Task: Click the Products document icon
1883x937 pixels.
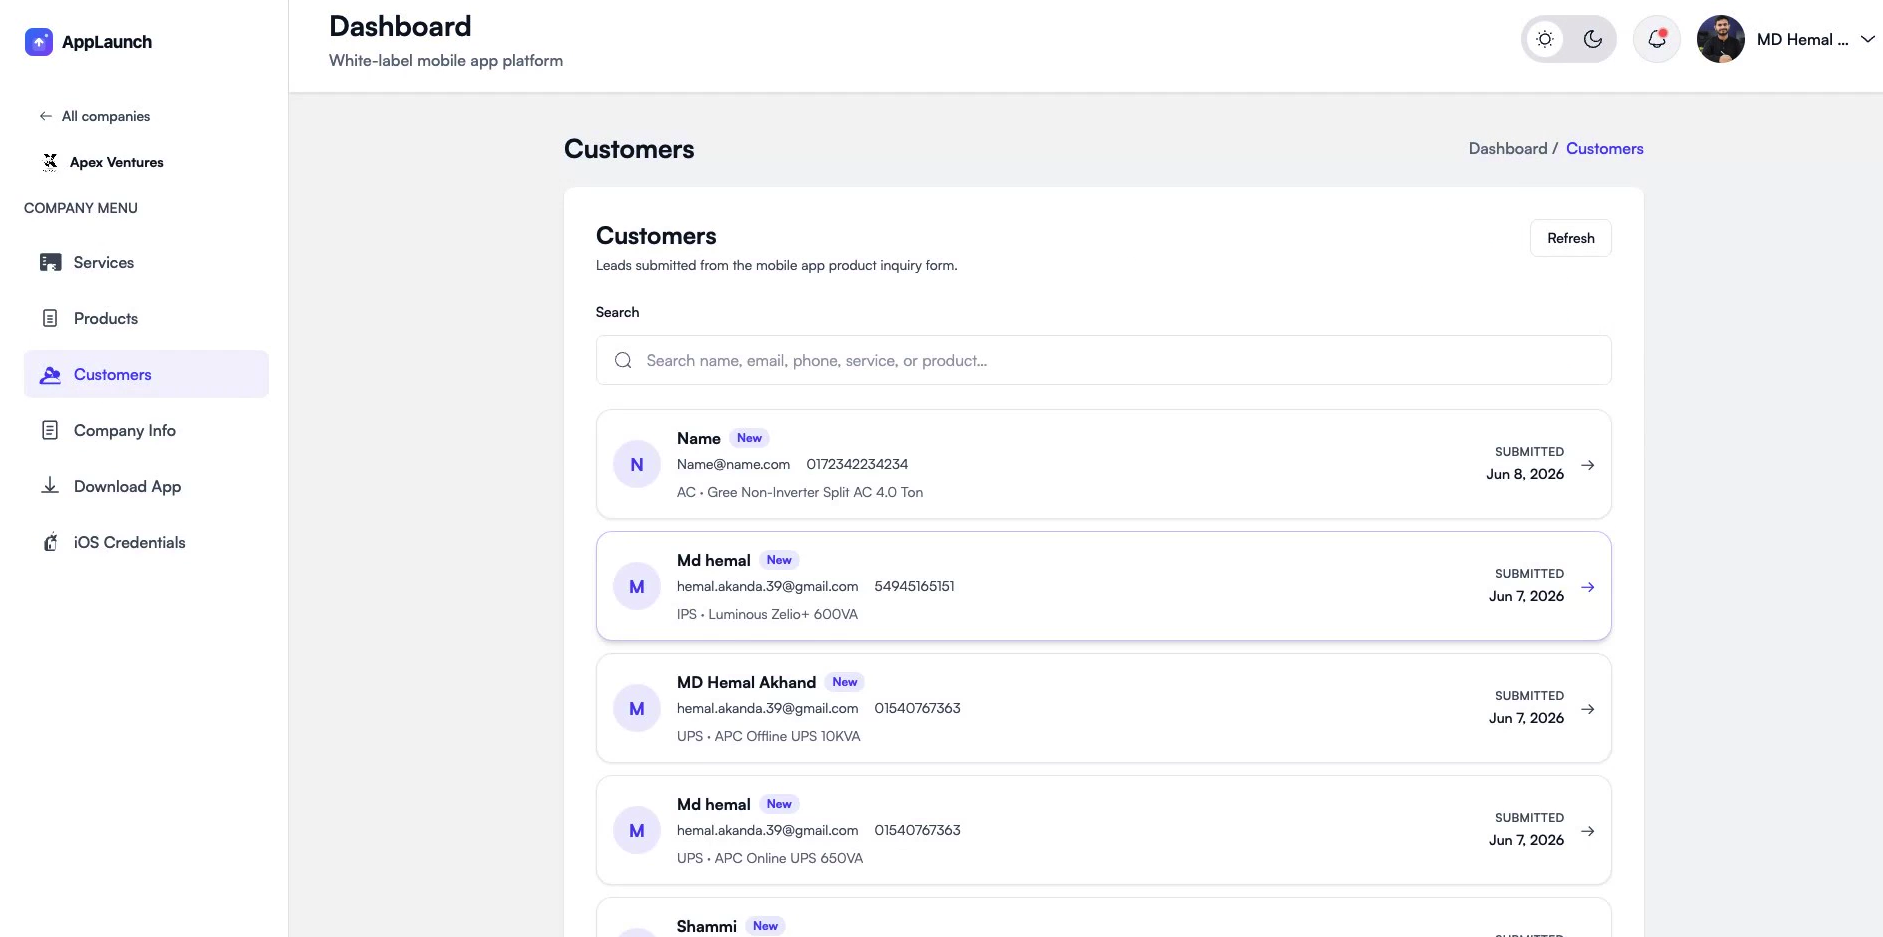Action: click(x=50, y=318)
